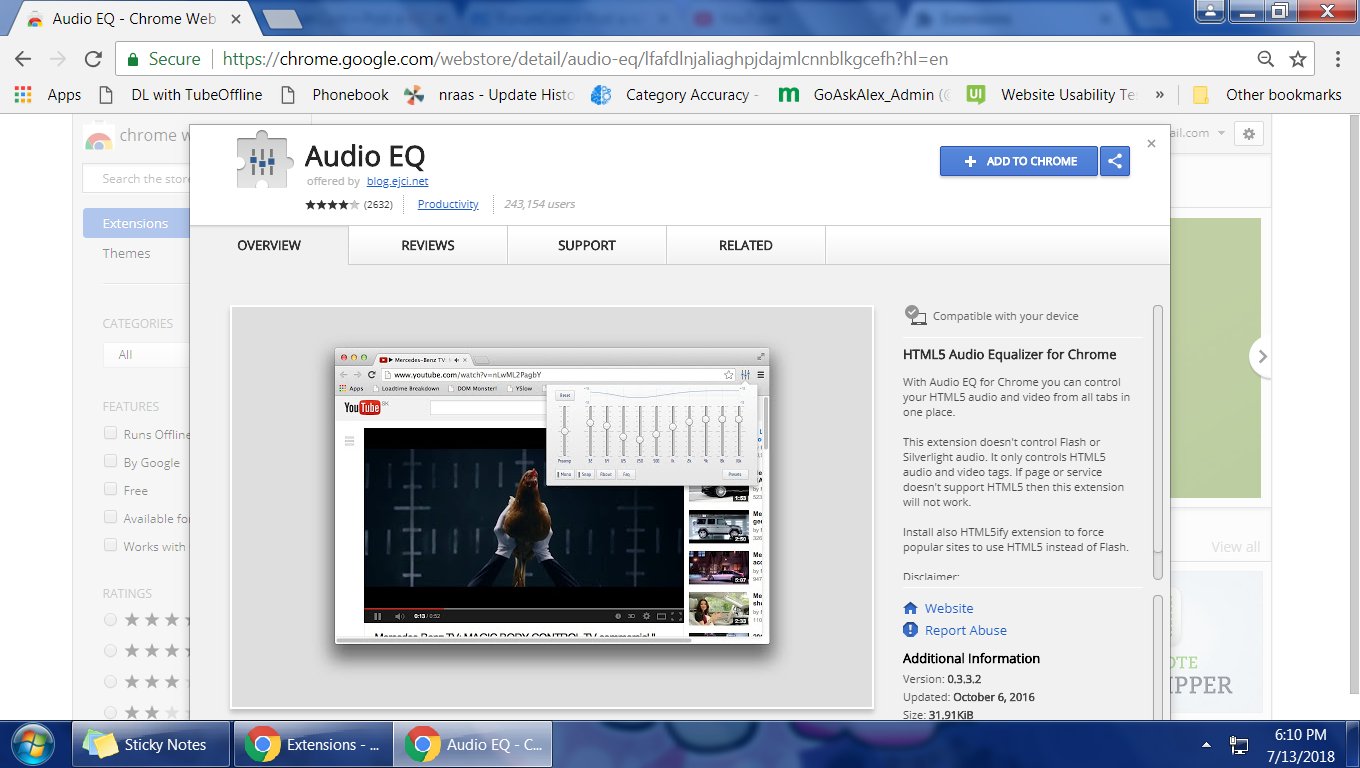Select Themes in the store sidebar

coord(127,253)
